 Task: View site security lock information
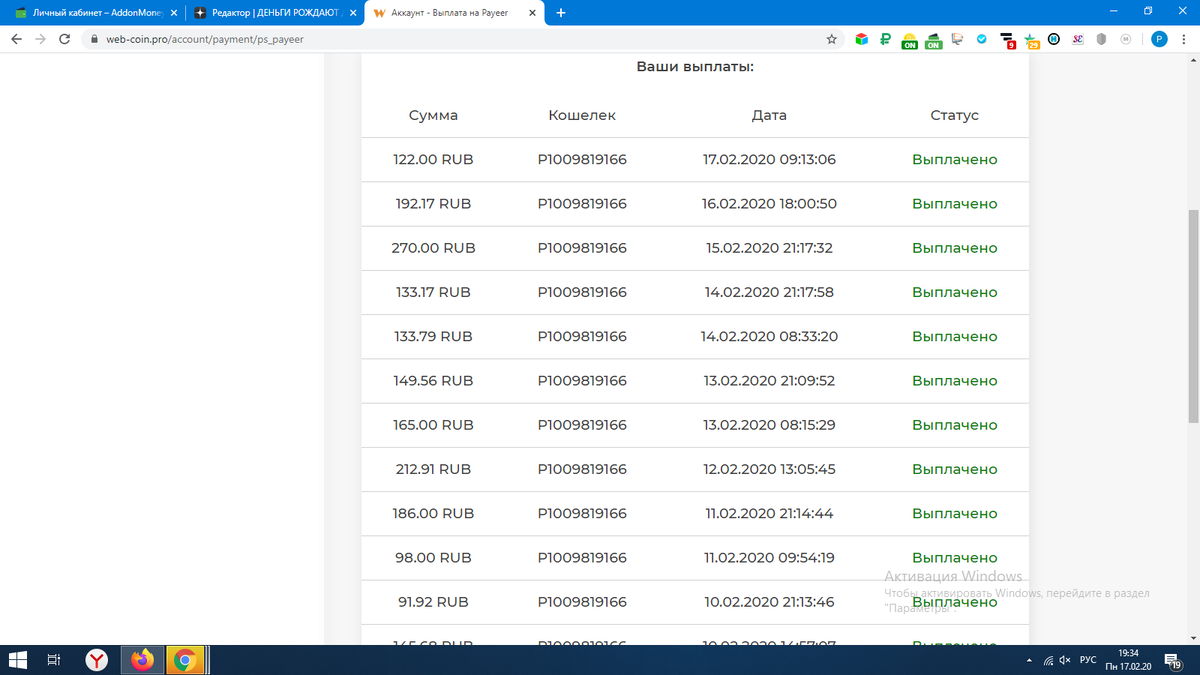click(x=94, y=40)
